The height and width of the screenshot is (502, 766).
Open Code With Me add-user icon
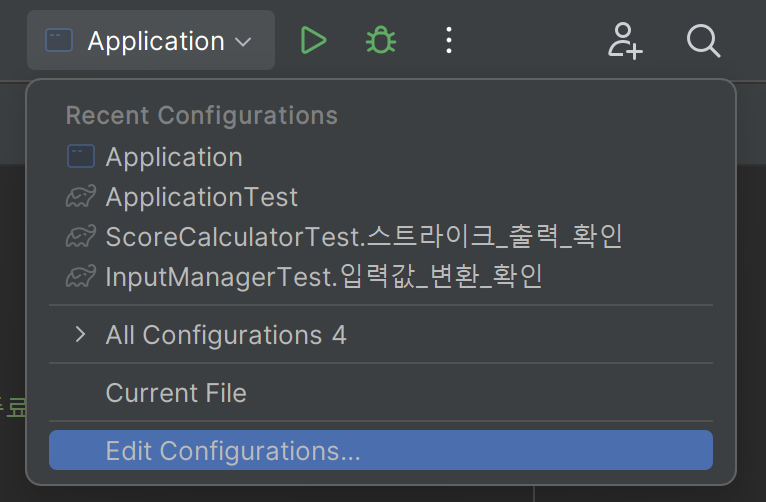click(x=625, y=41)
